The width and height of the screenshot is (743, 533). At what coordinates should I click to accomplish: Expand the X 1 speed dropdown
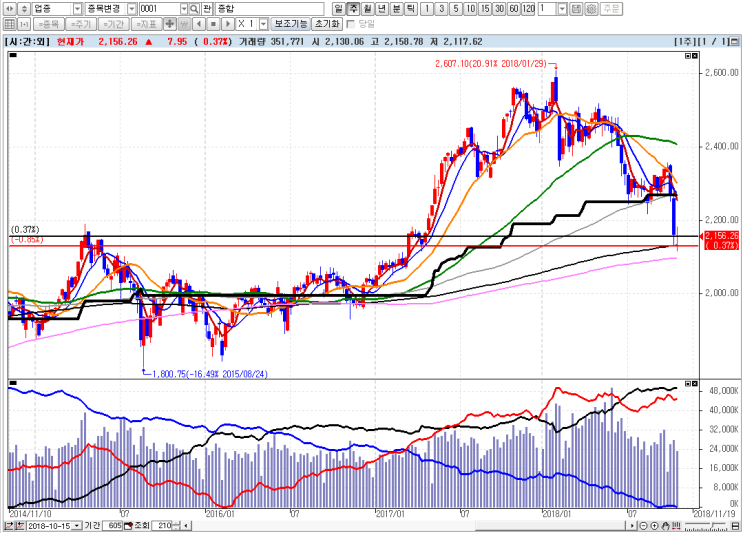coord(263,24)
